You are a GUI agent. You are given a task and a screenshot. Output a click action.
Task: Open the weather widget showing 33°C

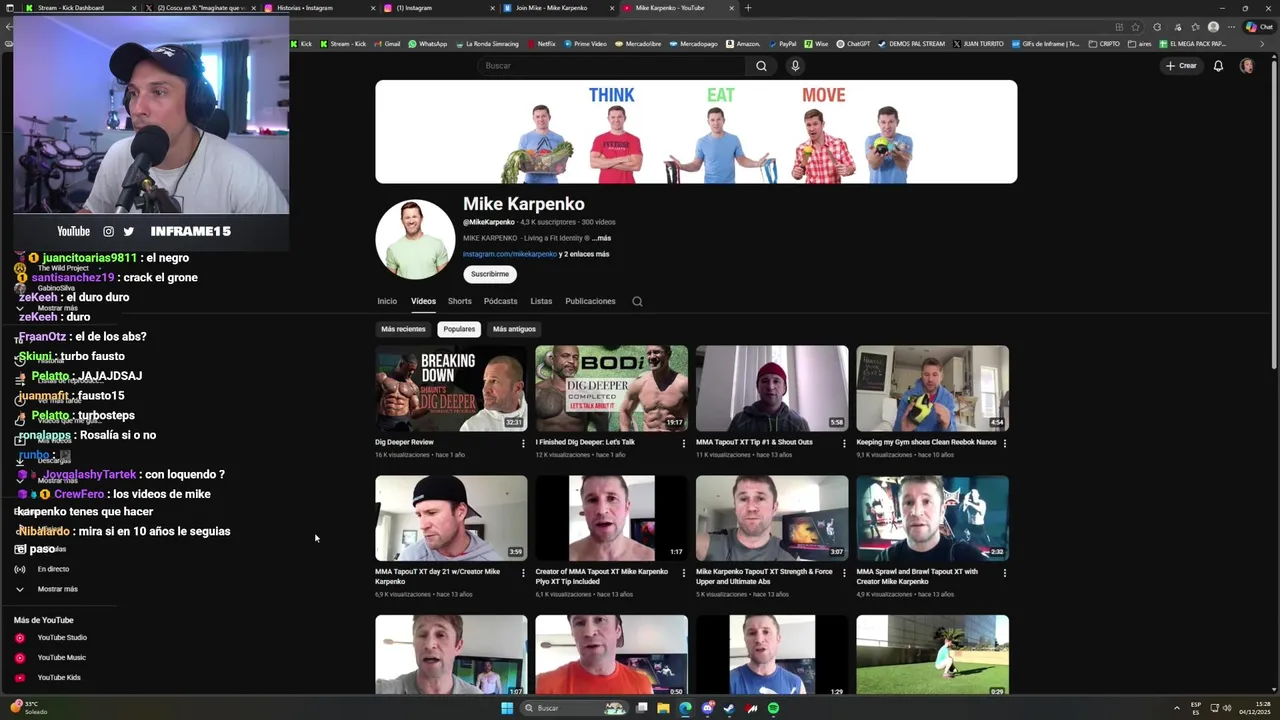[29, 708]
